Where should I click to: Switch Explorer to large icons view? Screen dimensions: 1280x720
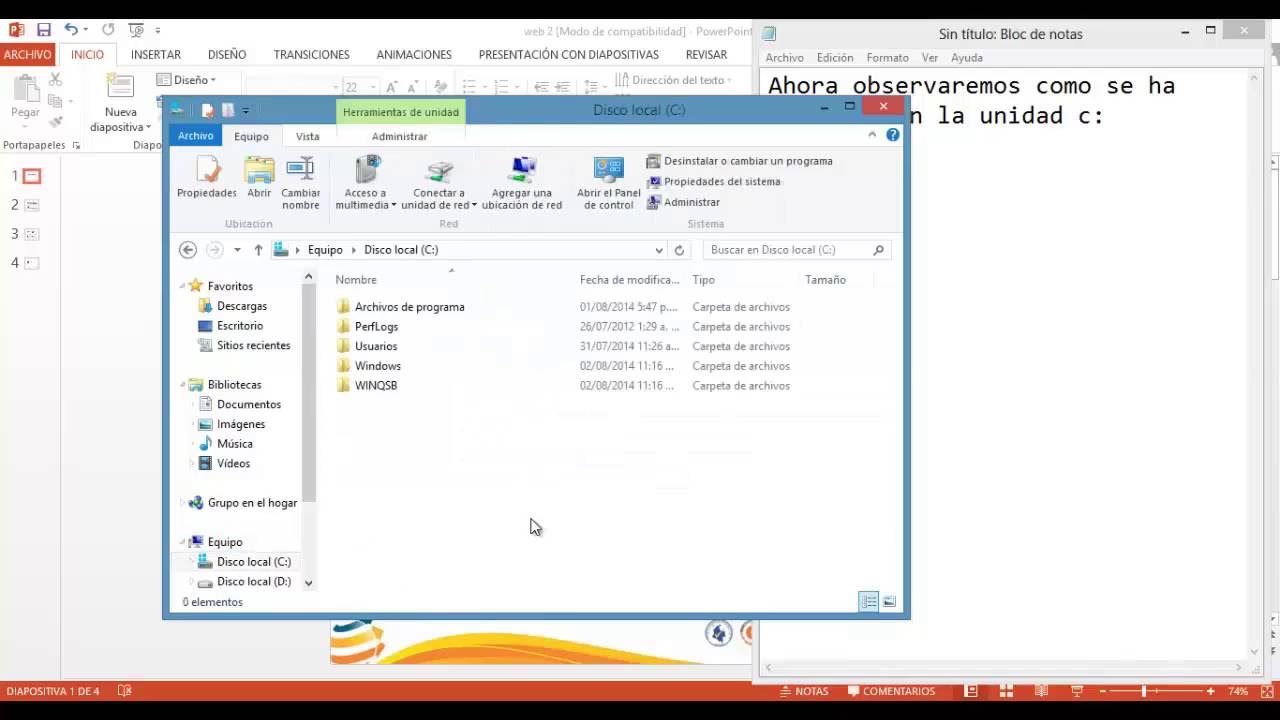point(889,601)
